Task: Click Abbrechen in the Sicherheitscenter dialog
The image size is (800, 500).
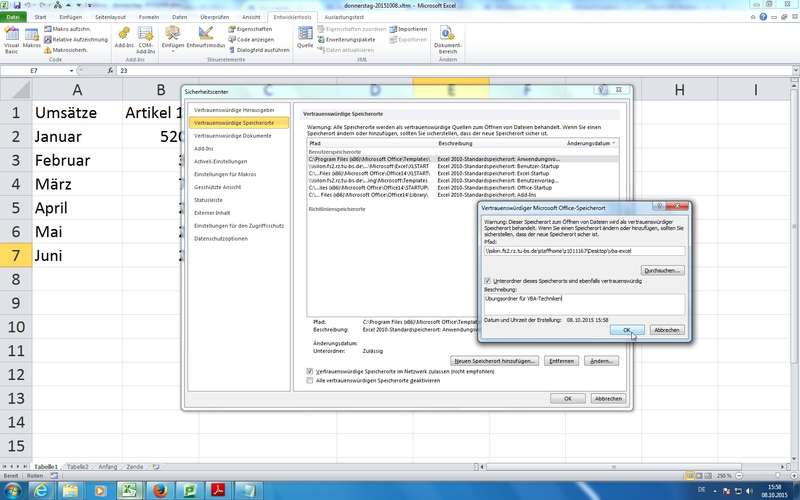Action: [608, 398]
